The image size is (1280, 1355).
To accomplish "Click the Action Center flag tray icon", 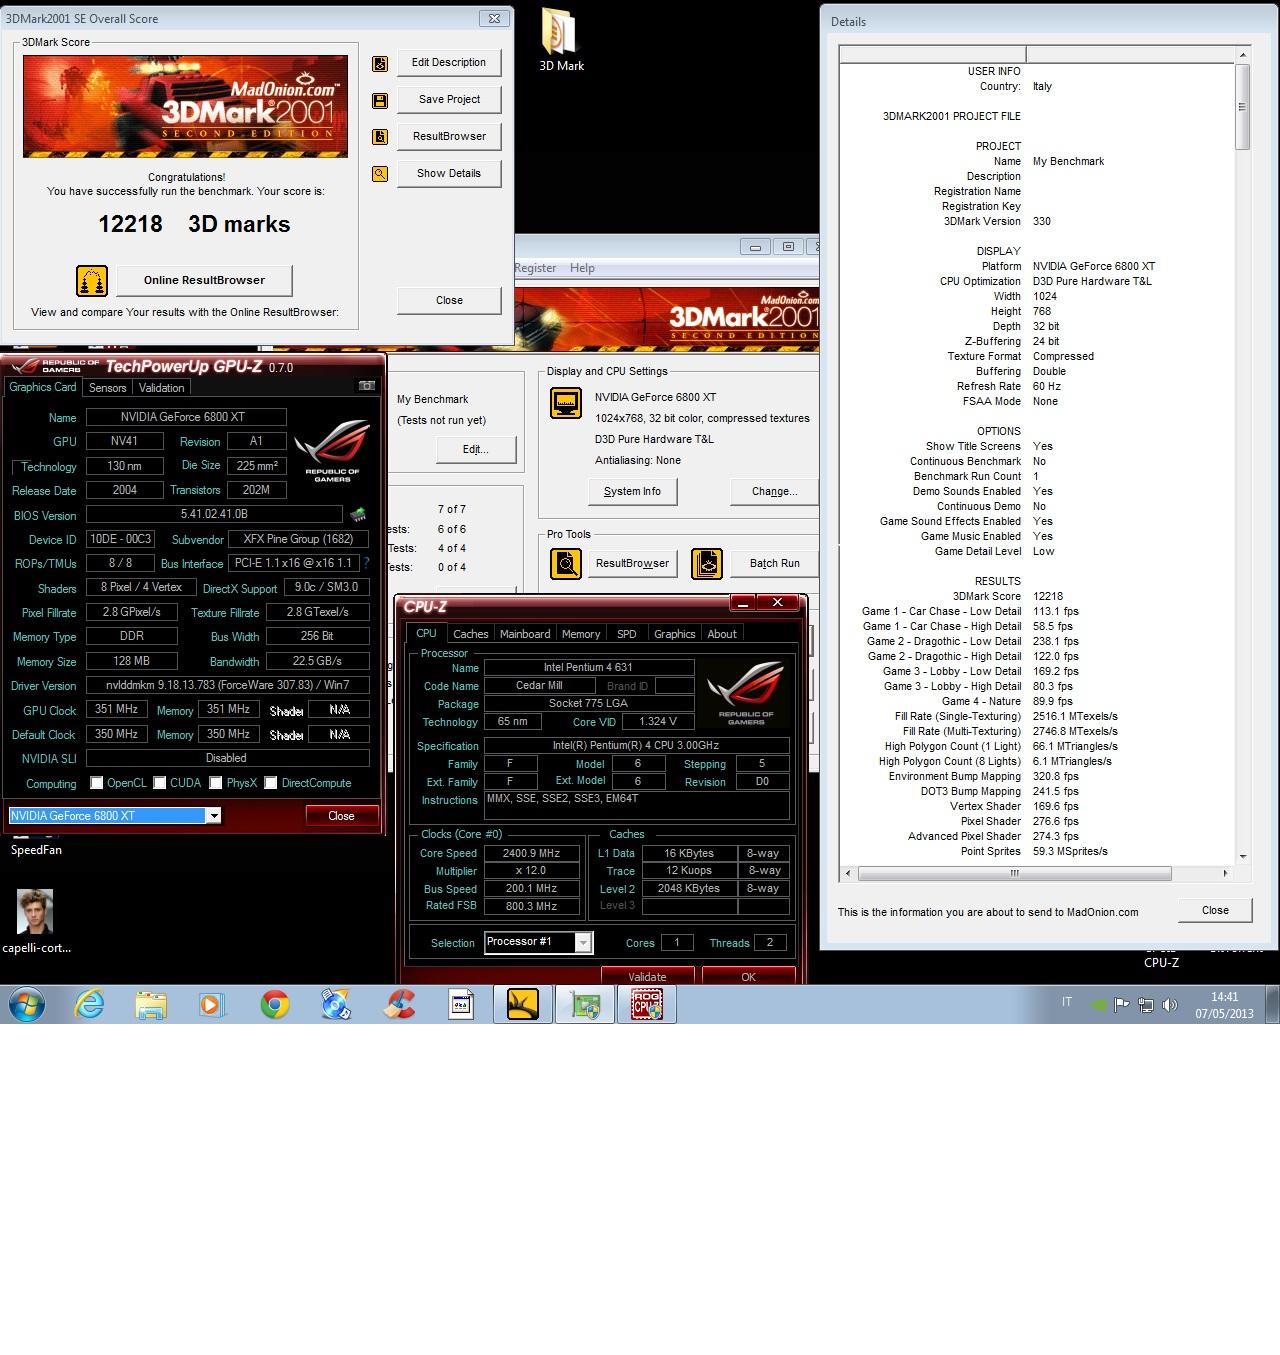I will [1122, 1005].
